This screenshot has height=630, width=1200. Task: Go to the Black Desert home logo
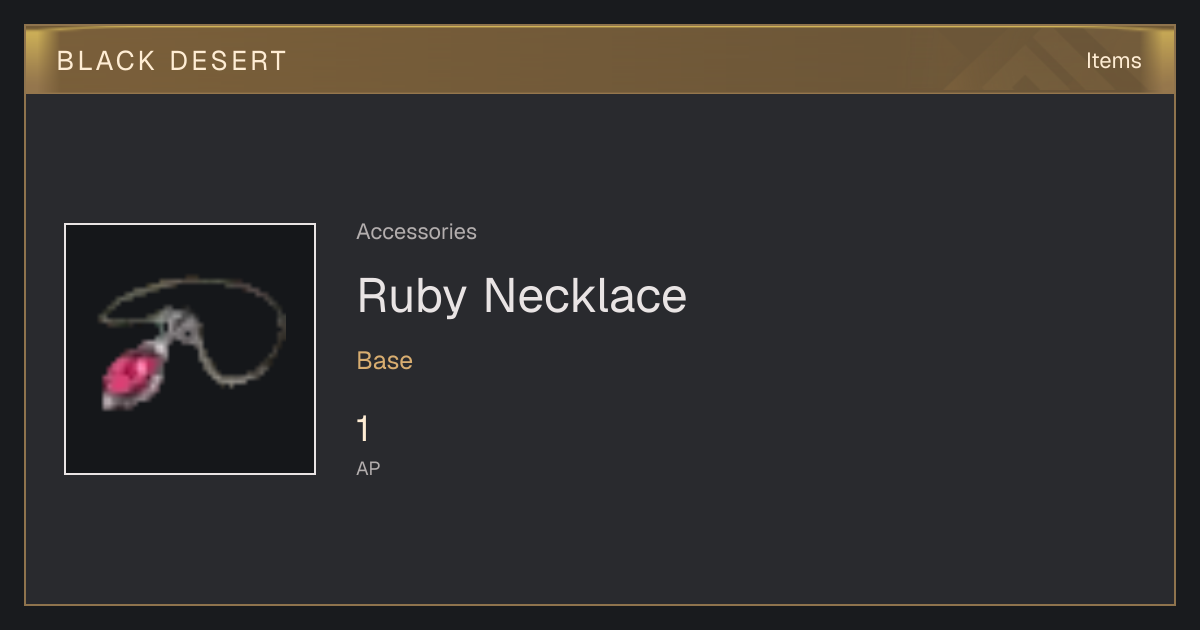[x=172, y=61]
